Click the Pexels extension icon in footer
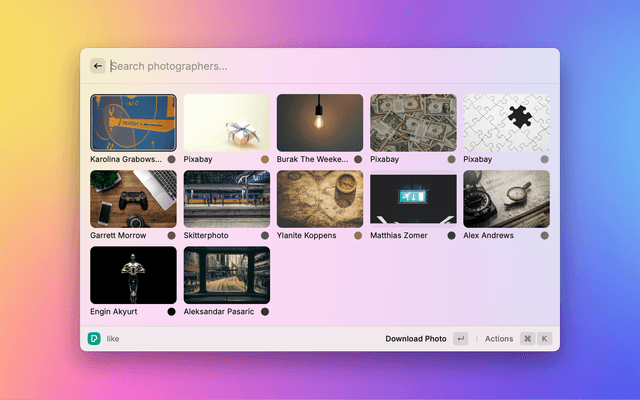Image resolution: width=640 pixels, height=400 pixels. tap(94, 339)
